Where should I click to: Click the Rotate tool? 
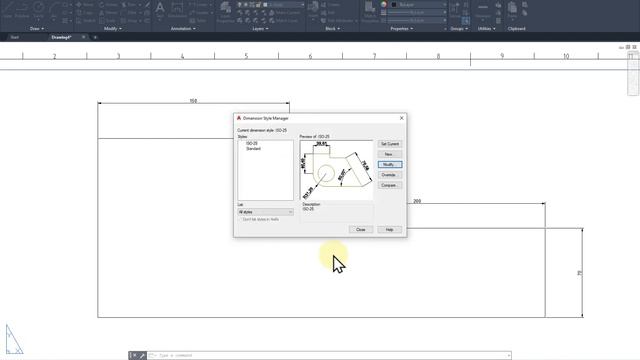[108, 5]
